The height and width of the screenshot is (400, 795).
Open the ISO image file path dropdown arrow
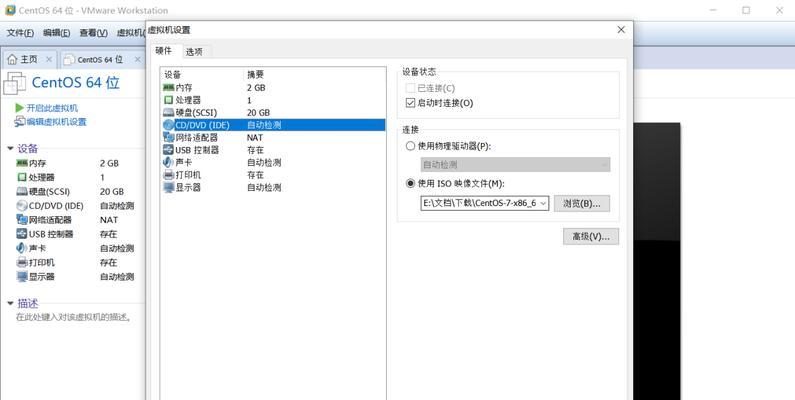coord(544,203)
